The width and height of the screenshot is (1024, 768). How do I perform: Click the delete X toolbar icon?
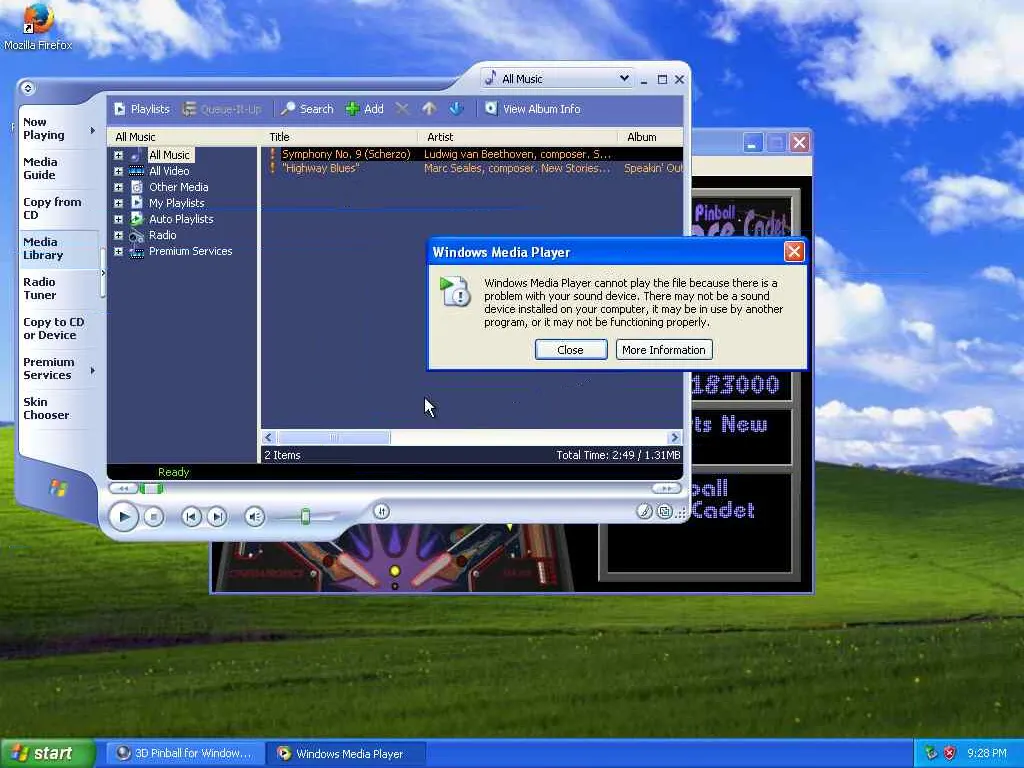pos(402,109)
